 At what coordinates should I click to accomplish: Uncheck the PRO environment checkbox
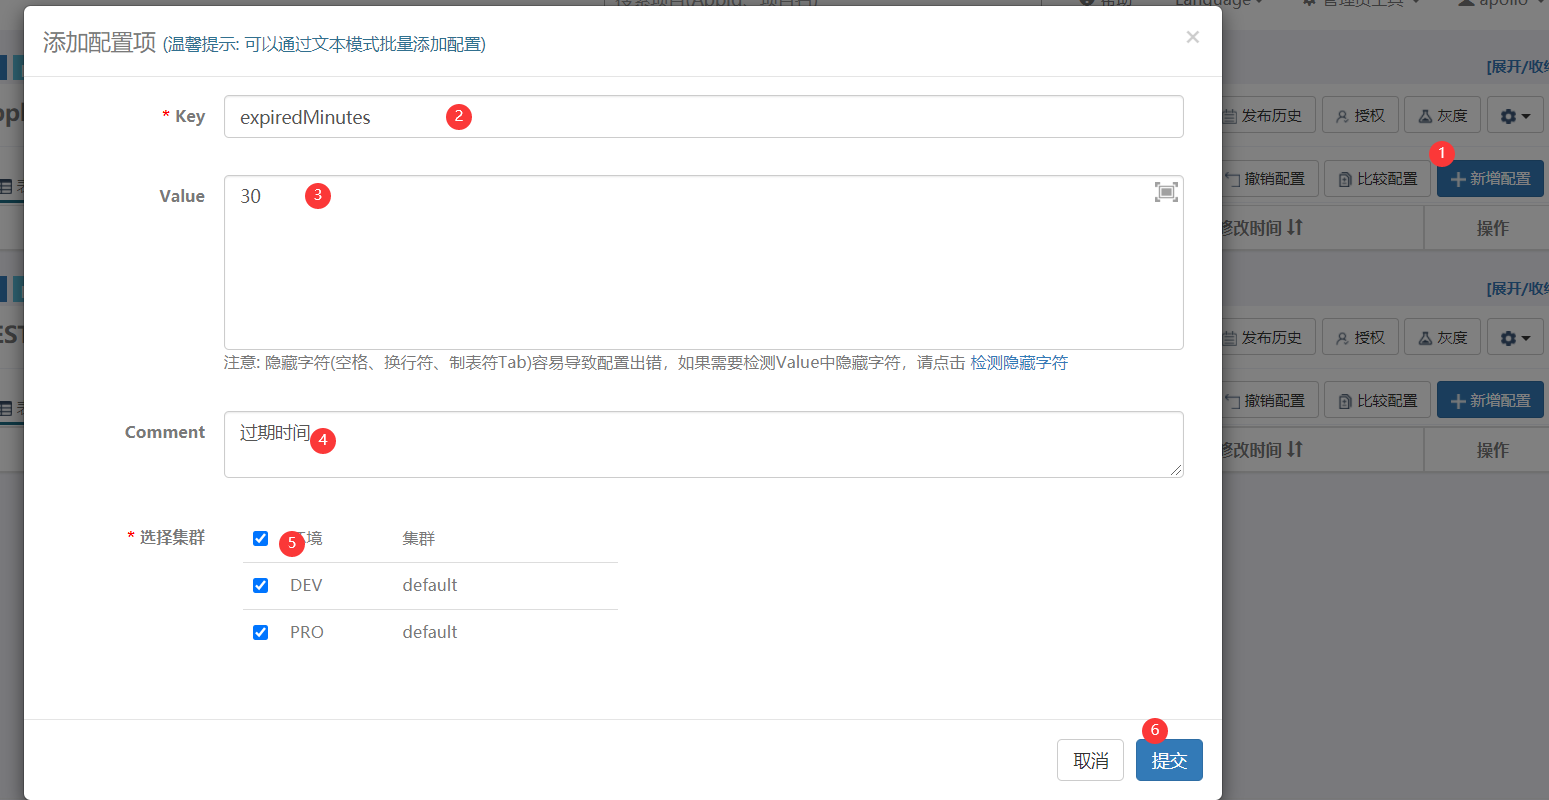coord(261,632)
